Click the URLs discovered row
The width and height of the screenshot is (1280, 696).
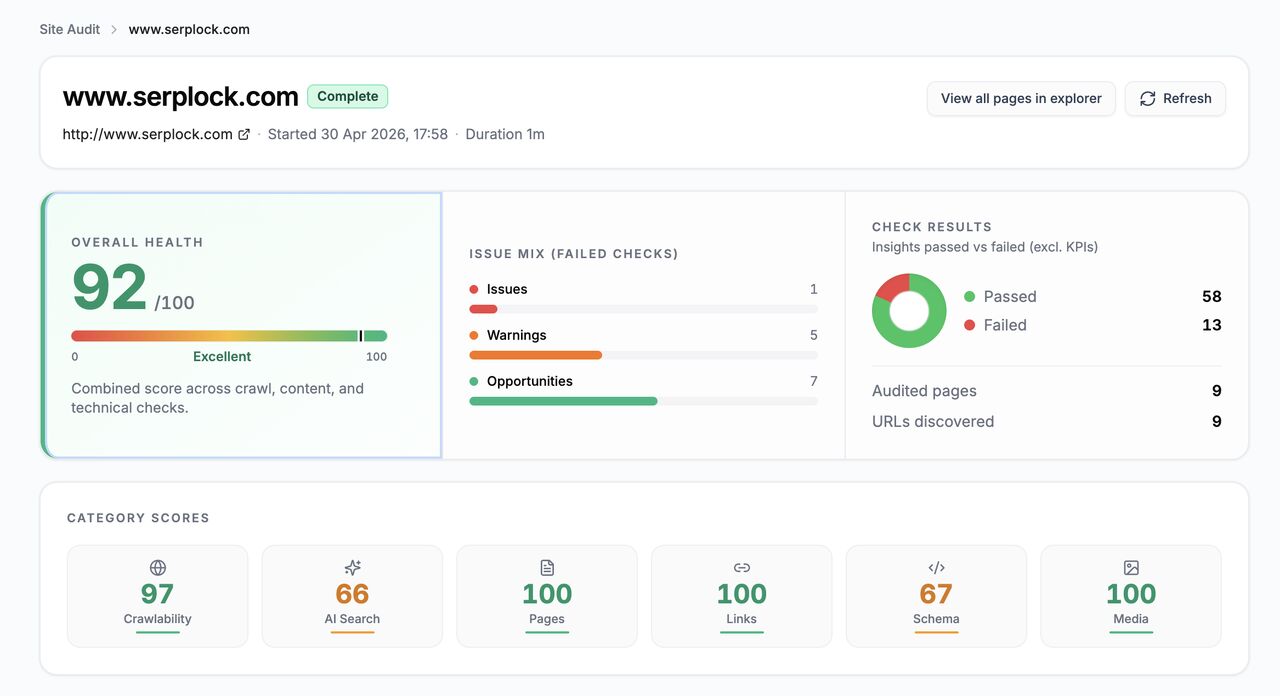pyautogui.click(x=1047, y=421)
